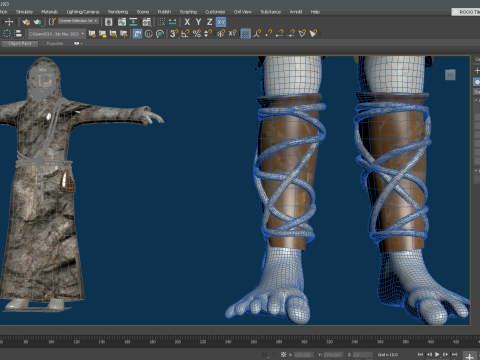Toggle the selection lock icon

coord(274,354)
